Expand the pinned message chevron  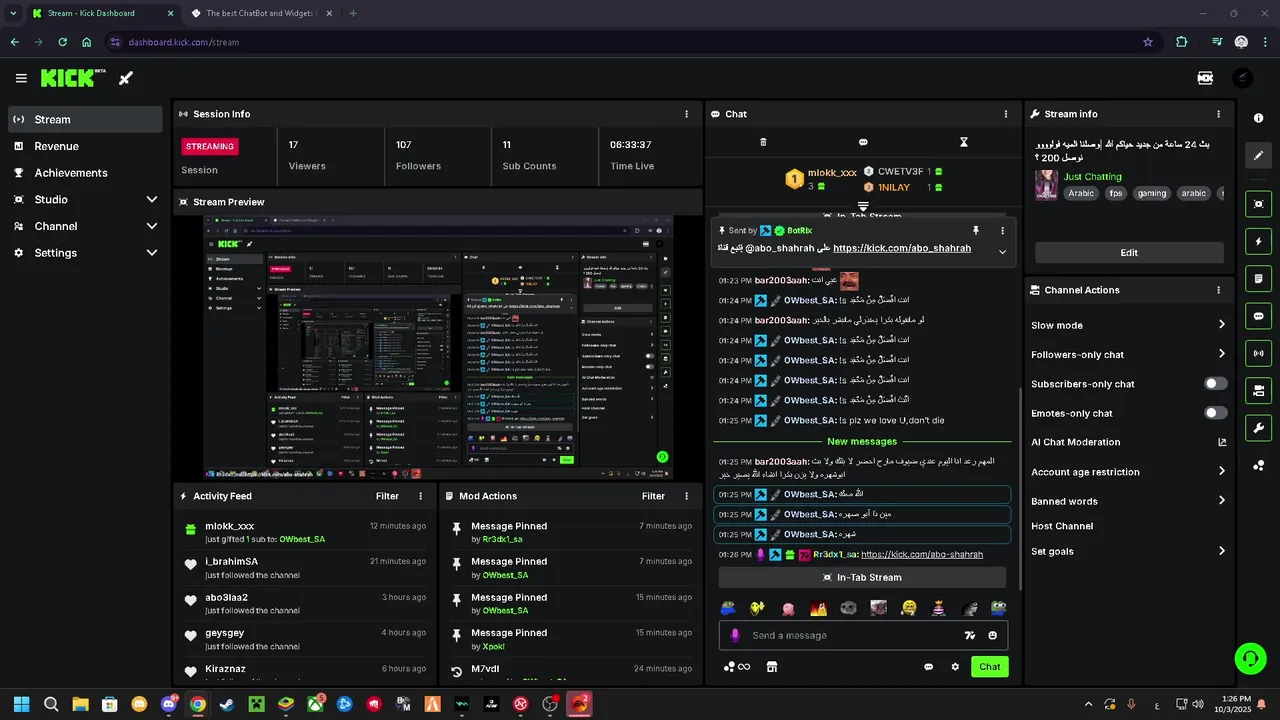(1002, 251)
